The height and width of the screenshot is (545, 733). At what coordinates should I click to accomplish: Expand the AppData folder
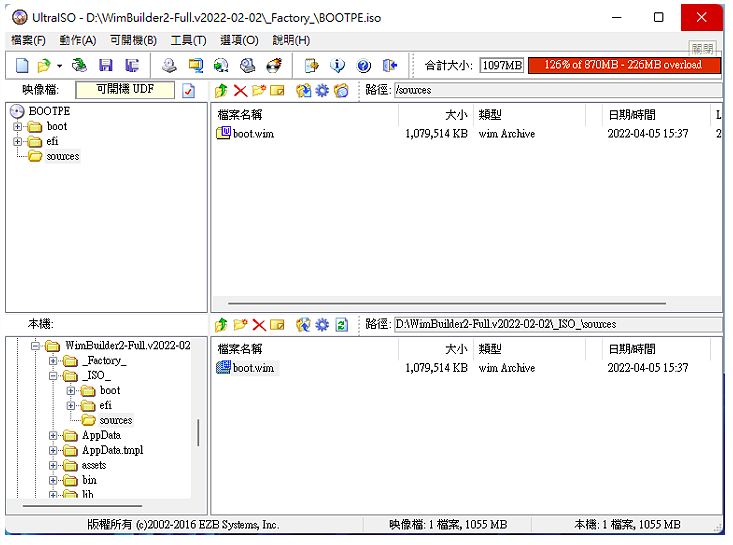point(53,436)
